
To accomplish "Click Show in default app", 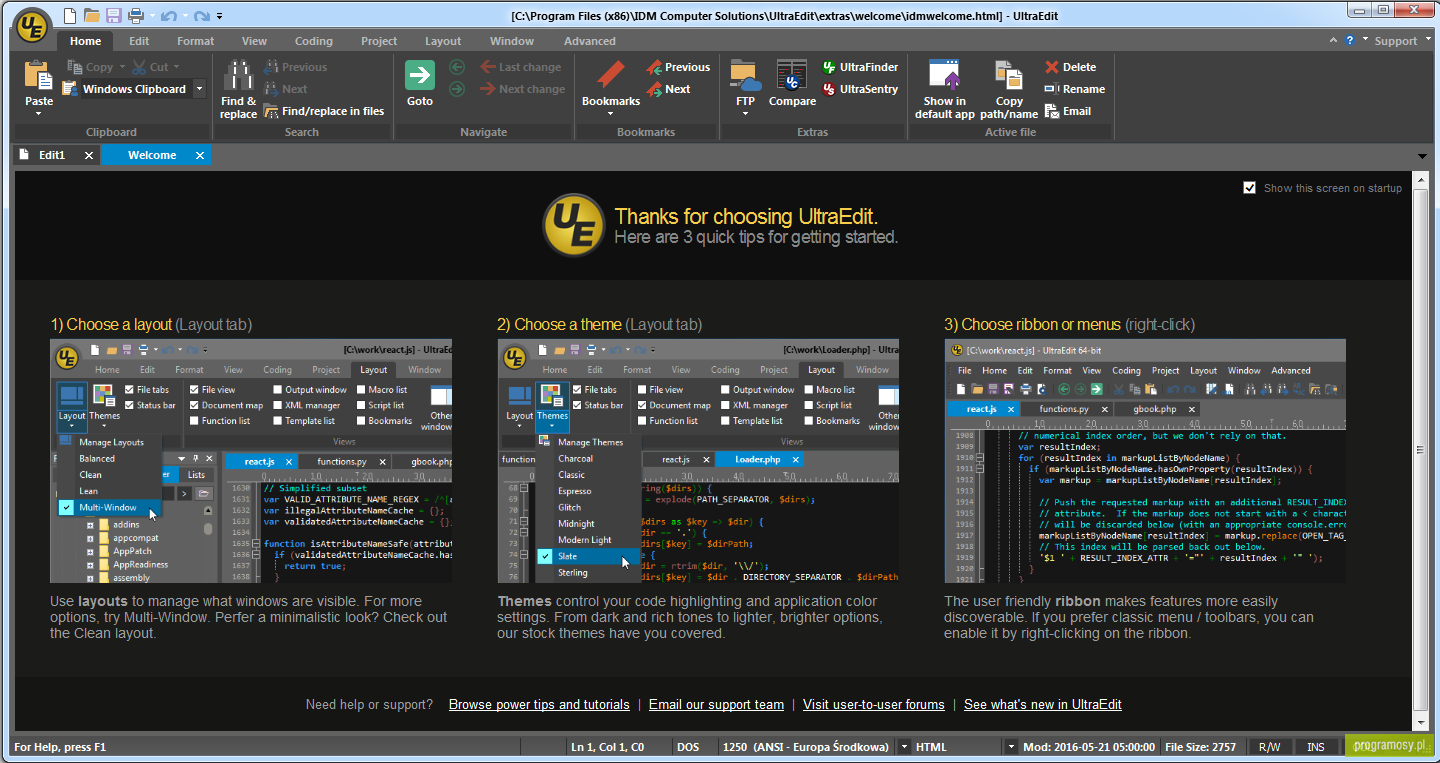I will pos(945,89).
